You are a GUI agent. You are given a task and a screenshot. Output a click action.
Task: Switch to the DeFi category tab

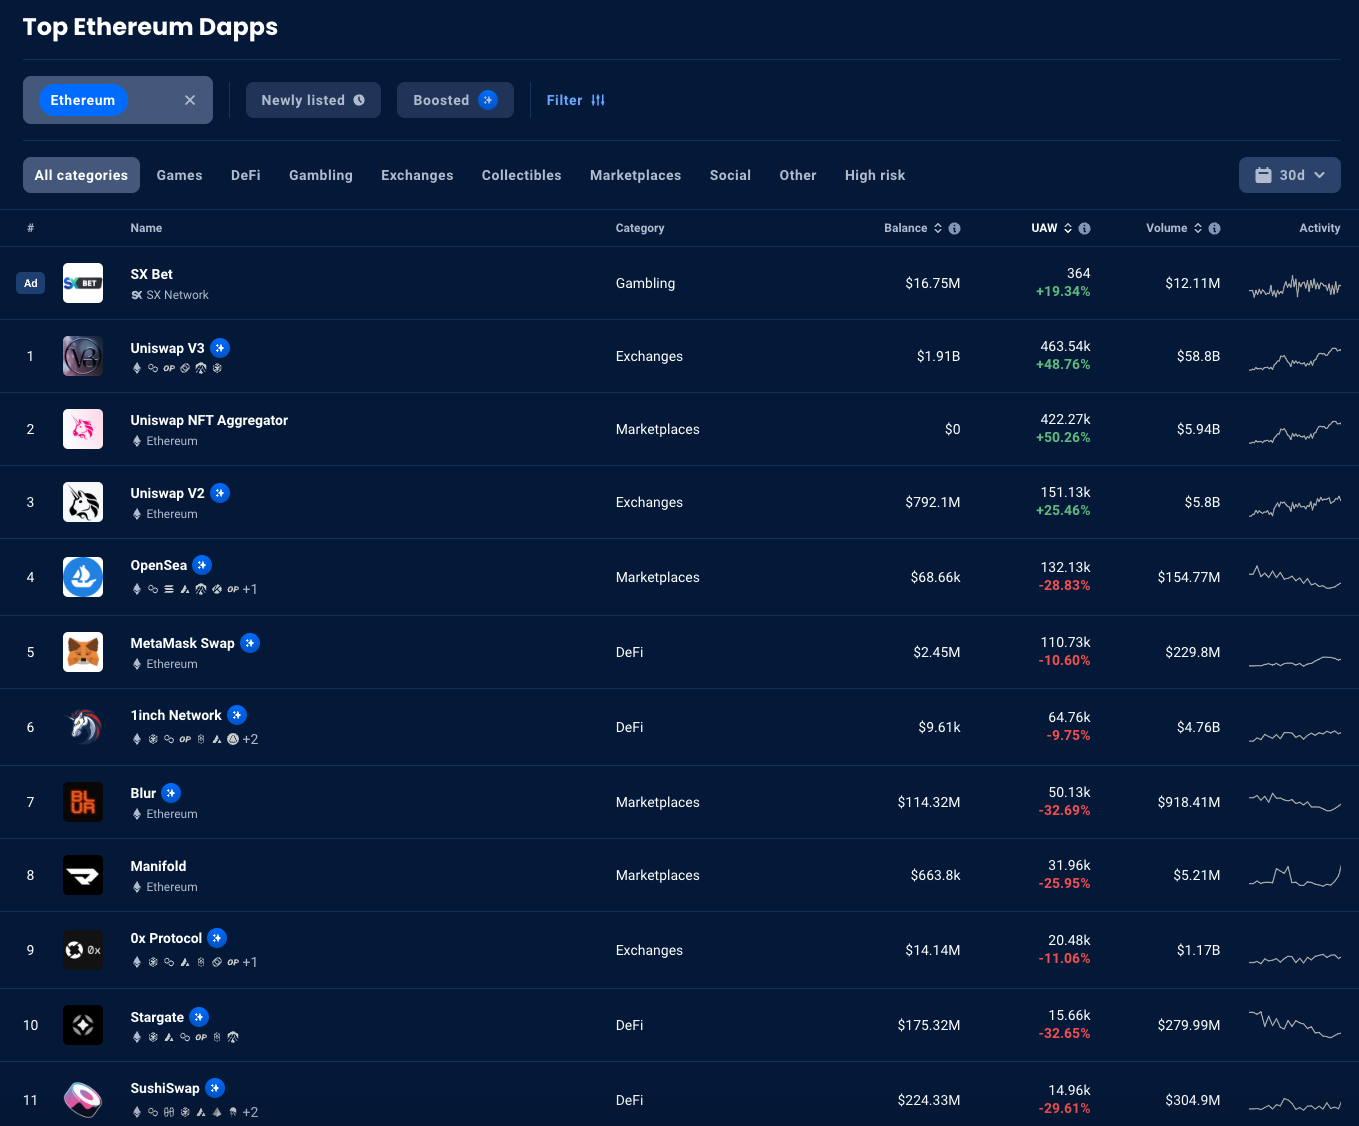245,175
